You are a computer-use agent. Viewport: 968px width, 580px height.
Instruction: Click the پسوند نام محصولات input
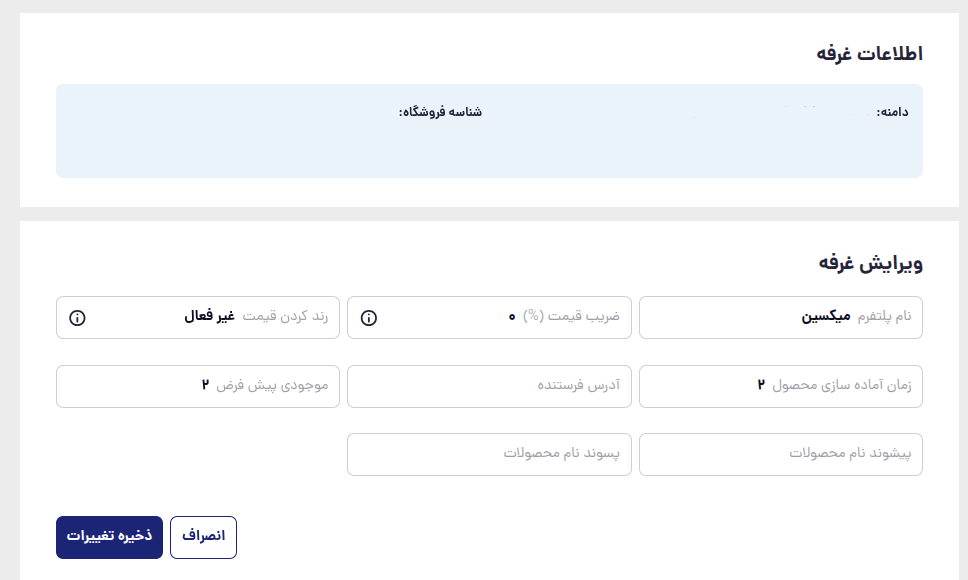(x=489, y=454)
